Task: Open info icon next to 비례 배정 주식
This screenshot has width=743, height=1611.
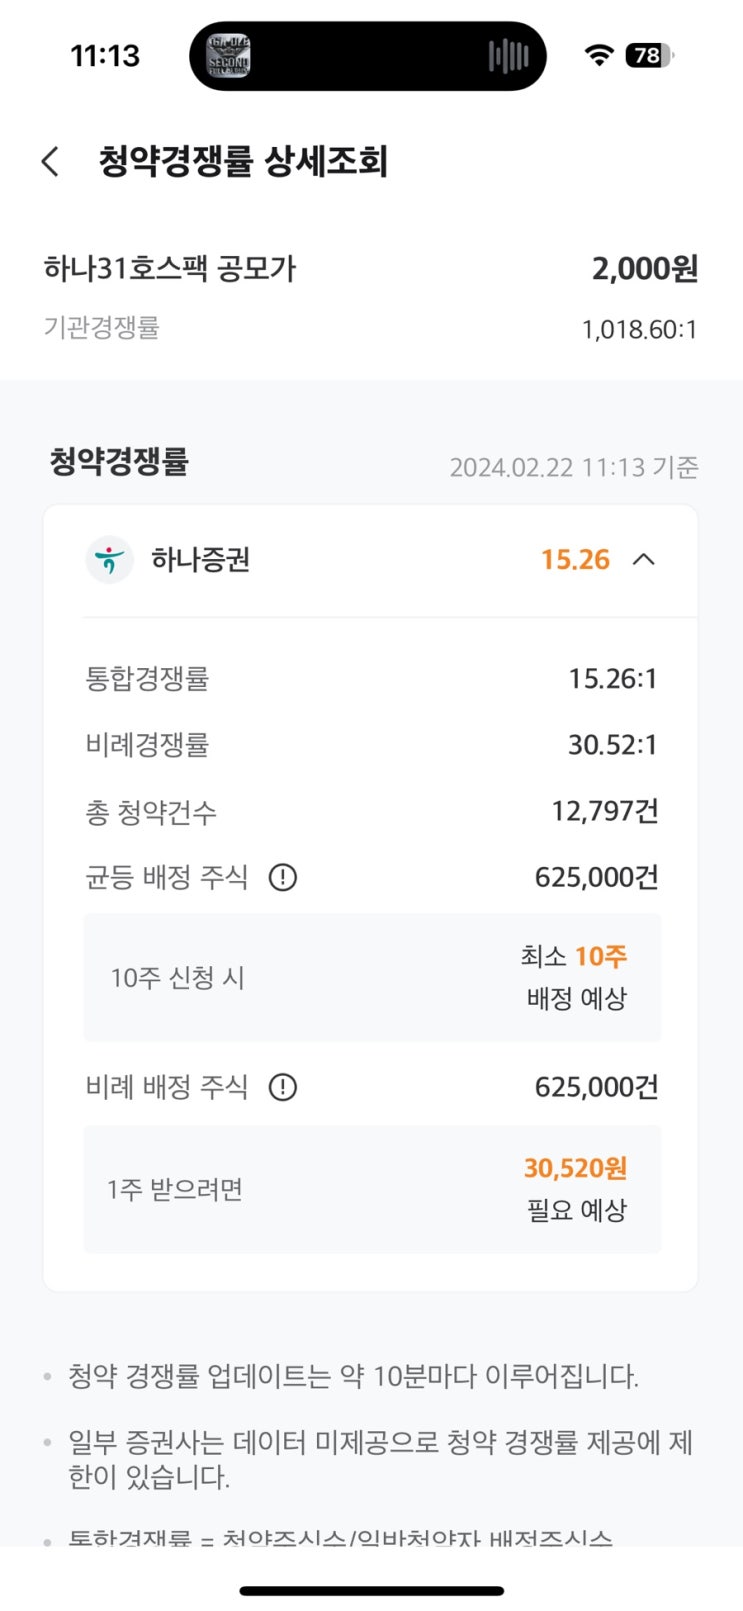Action: click(283, 1087)
